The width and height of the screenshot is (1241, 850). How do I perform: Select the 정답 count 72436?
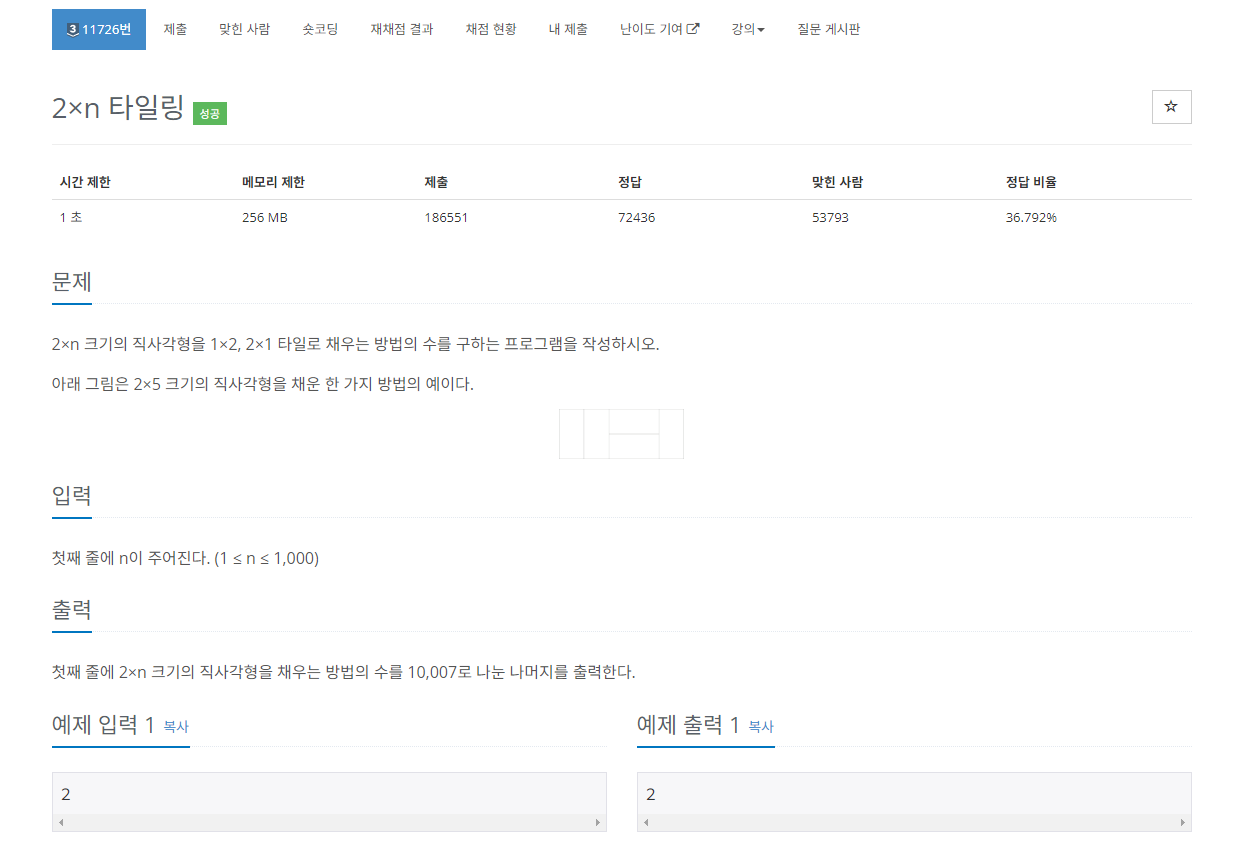pos(637,217)
